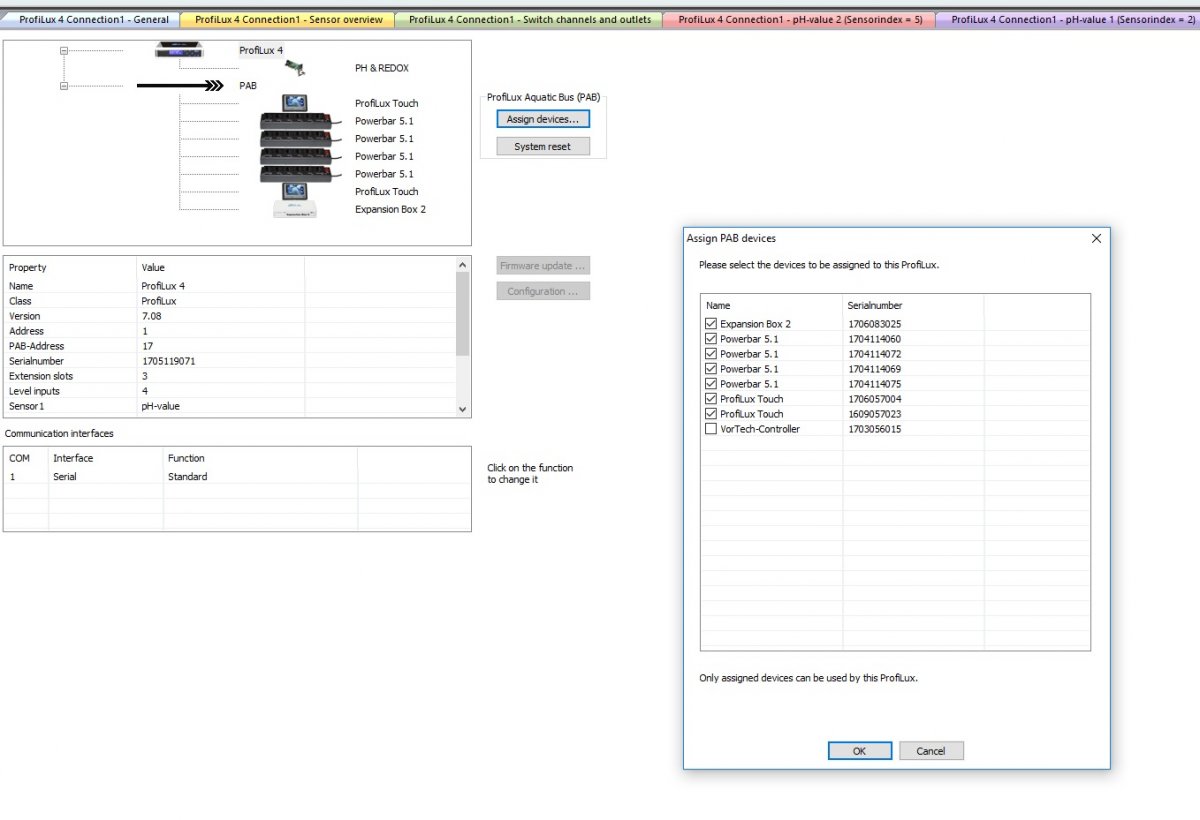Uncheck Powerbar 5.1 with serial 1704114060
Viewport: 1200px width, 820px height.
(711, 339)
